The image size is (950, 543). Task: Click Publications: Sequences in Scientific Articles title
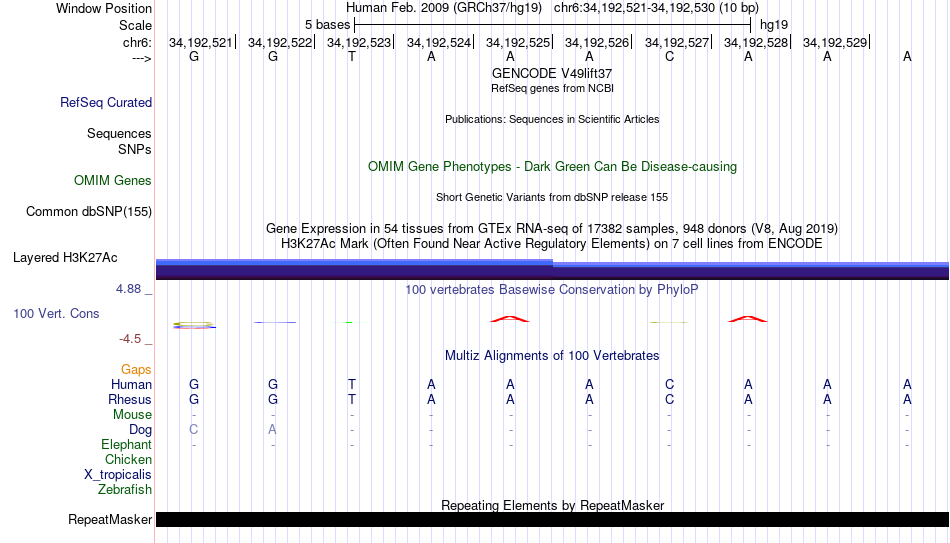click(552, 119)
